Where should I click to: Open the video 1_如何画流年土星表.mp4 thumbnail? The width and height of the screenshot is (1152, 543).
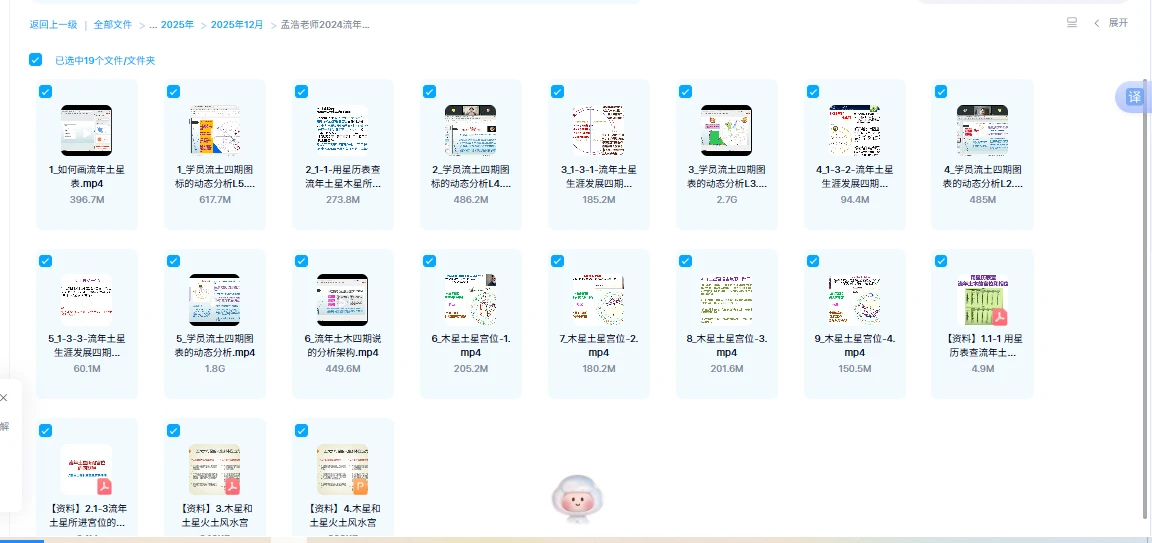(x=87, y=130)
